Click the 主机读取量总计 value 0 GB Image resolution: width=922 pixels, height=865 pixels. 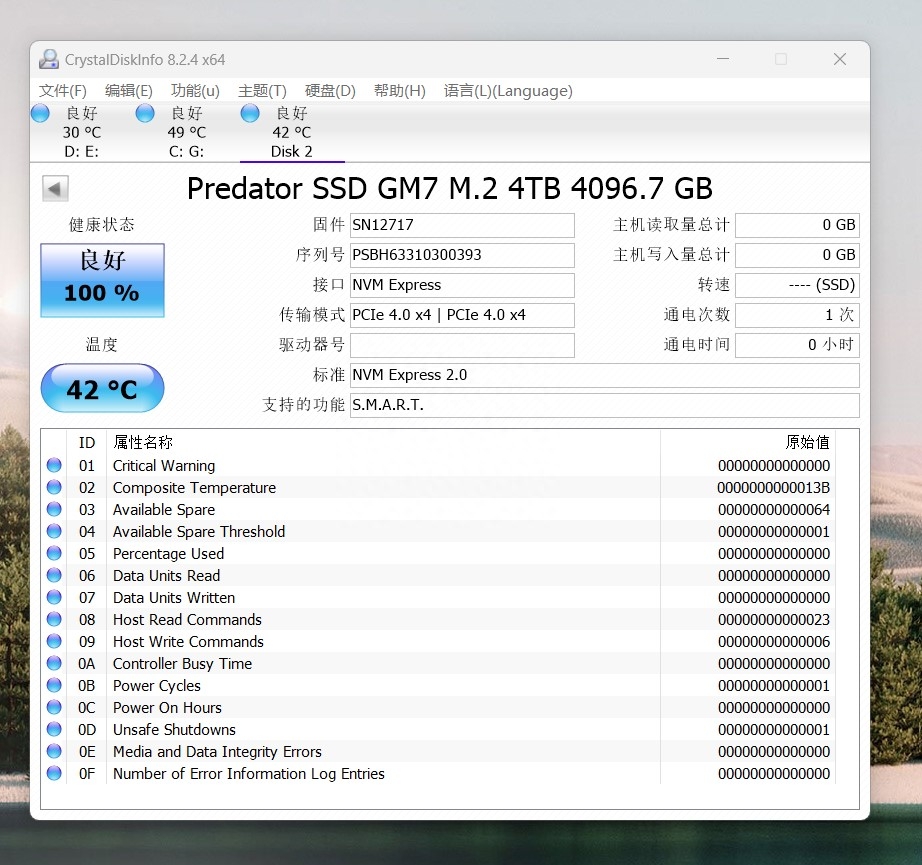(797, 225)
